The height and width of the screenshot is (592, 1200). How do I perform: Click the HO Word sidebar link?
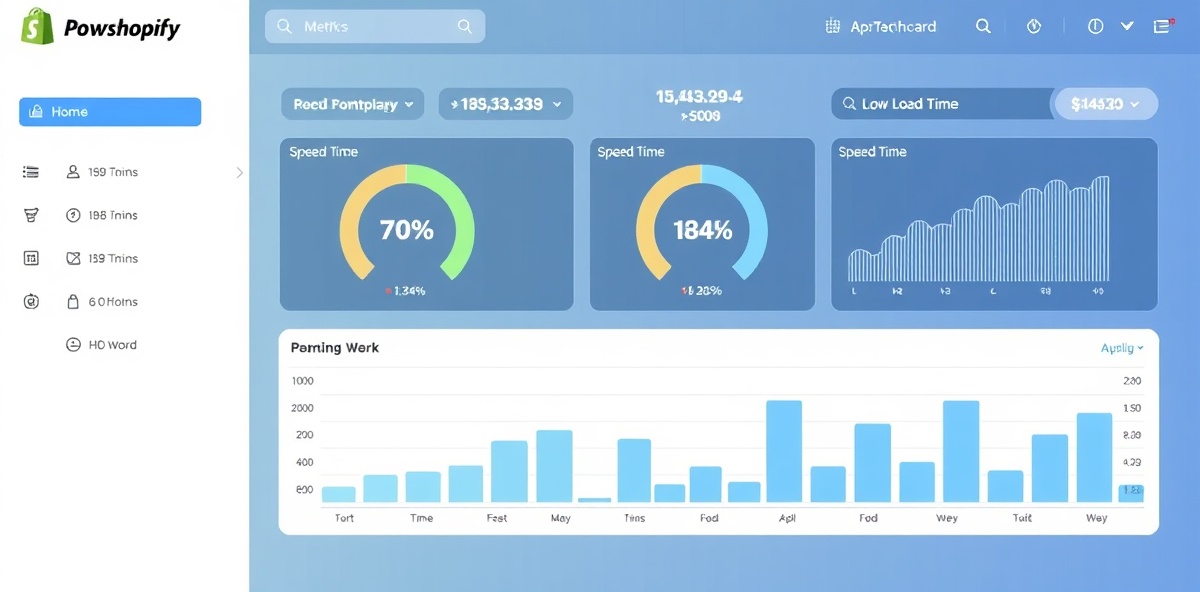point(101,344)
